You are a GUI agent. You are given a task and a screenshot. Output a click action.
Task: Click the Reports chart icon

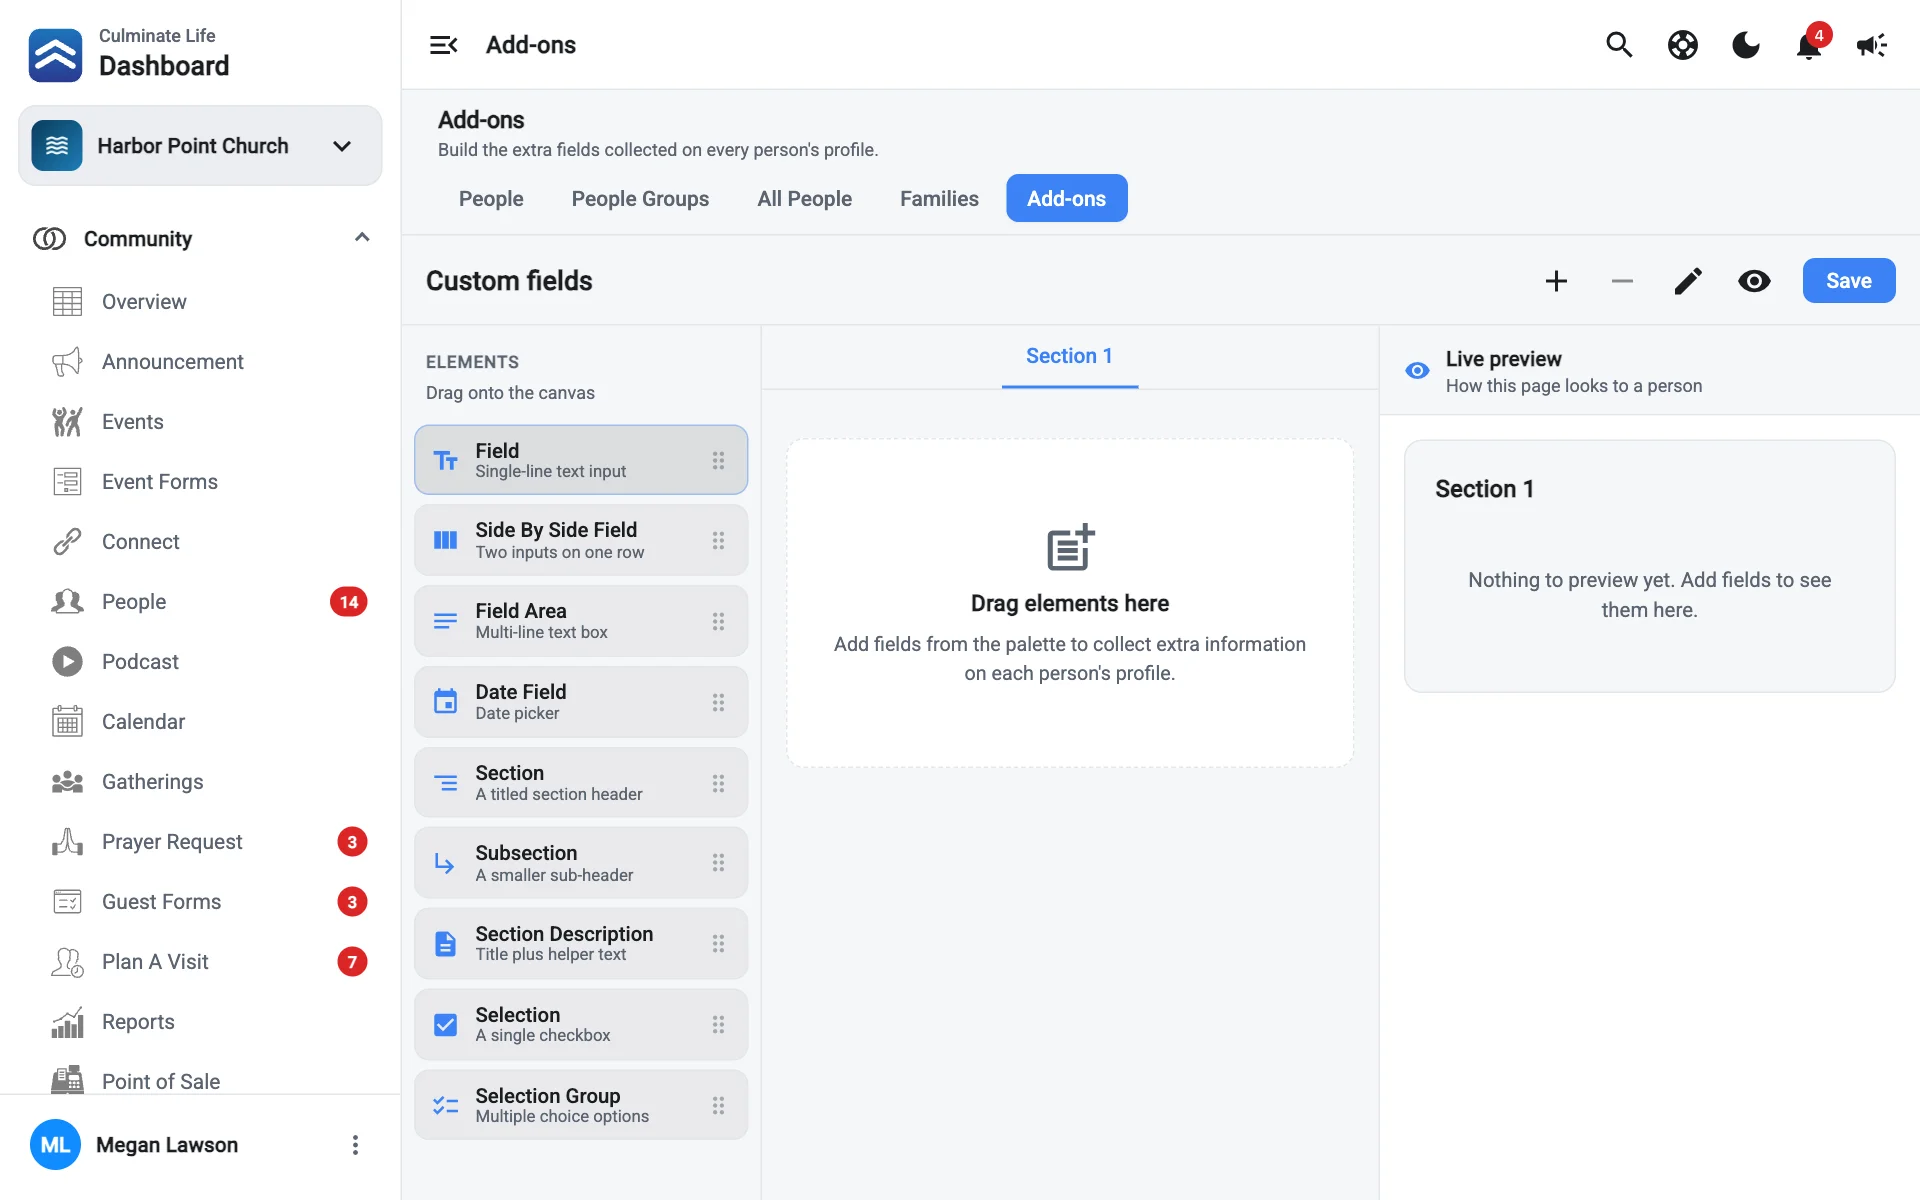[x=67, y=1022]
